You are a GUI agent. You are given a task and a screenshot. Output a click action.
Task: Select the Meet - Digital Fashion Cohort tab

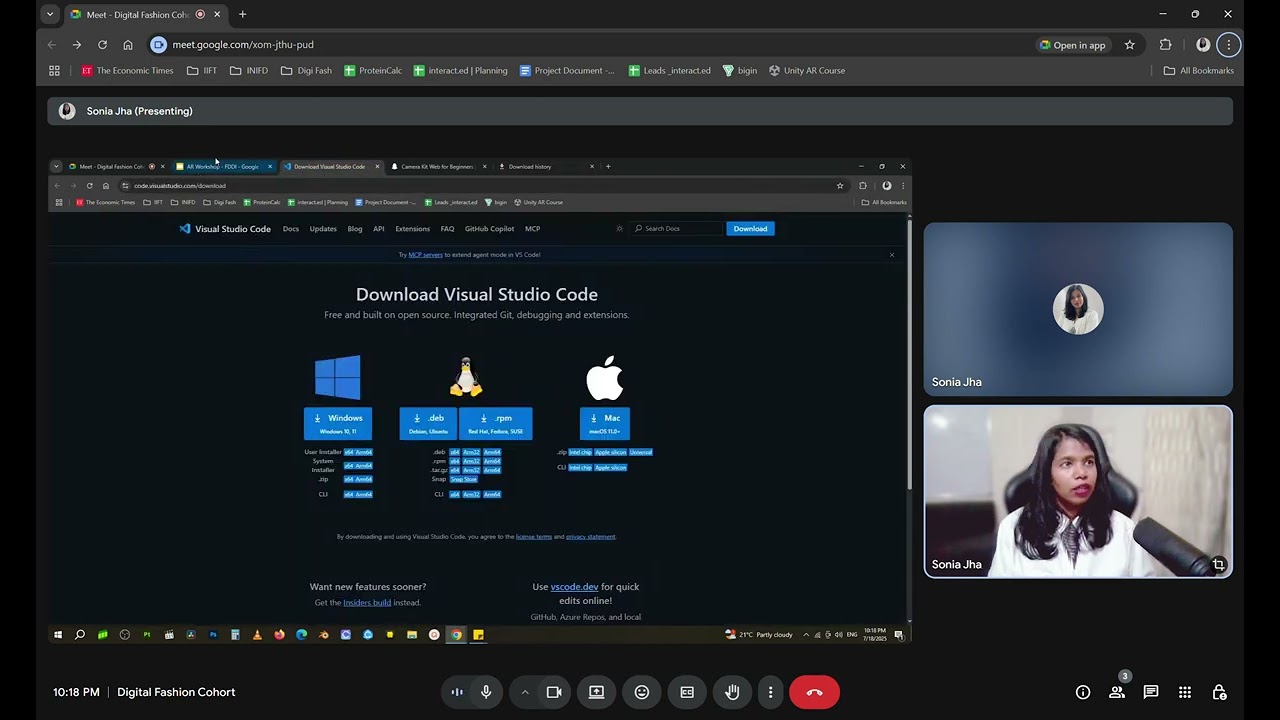click(146, 15)
